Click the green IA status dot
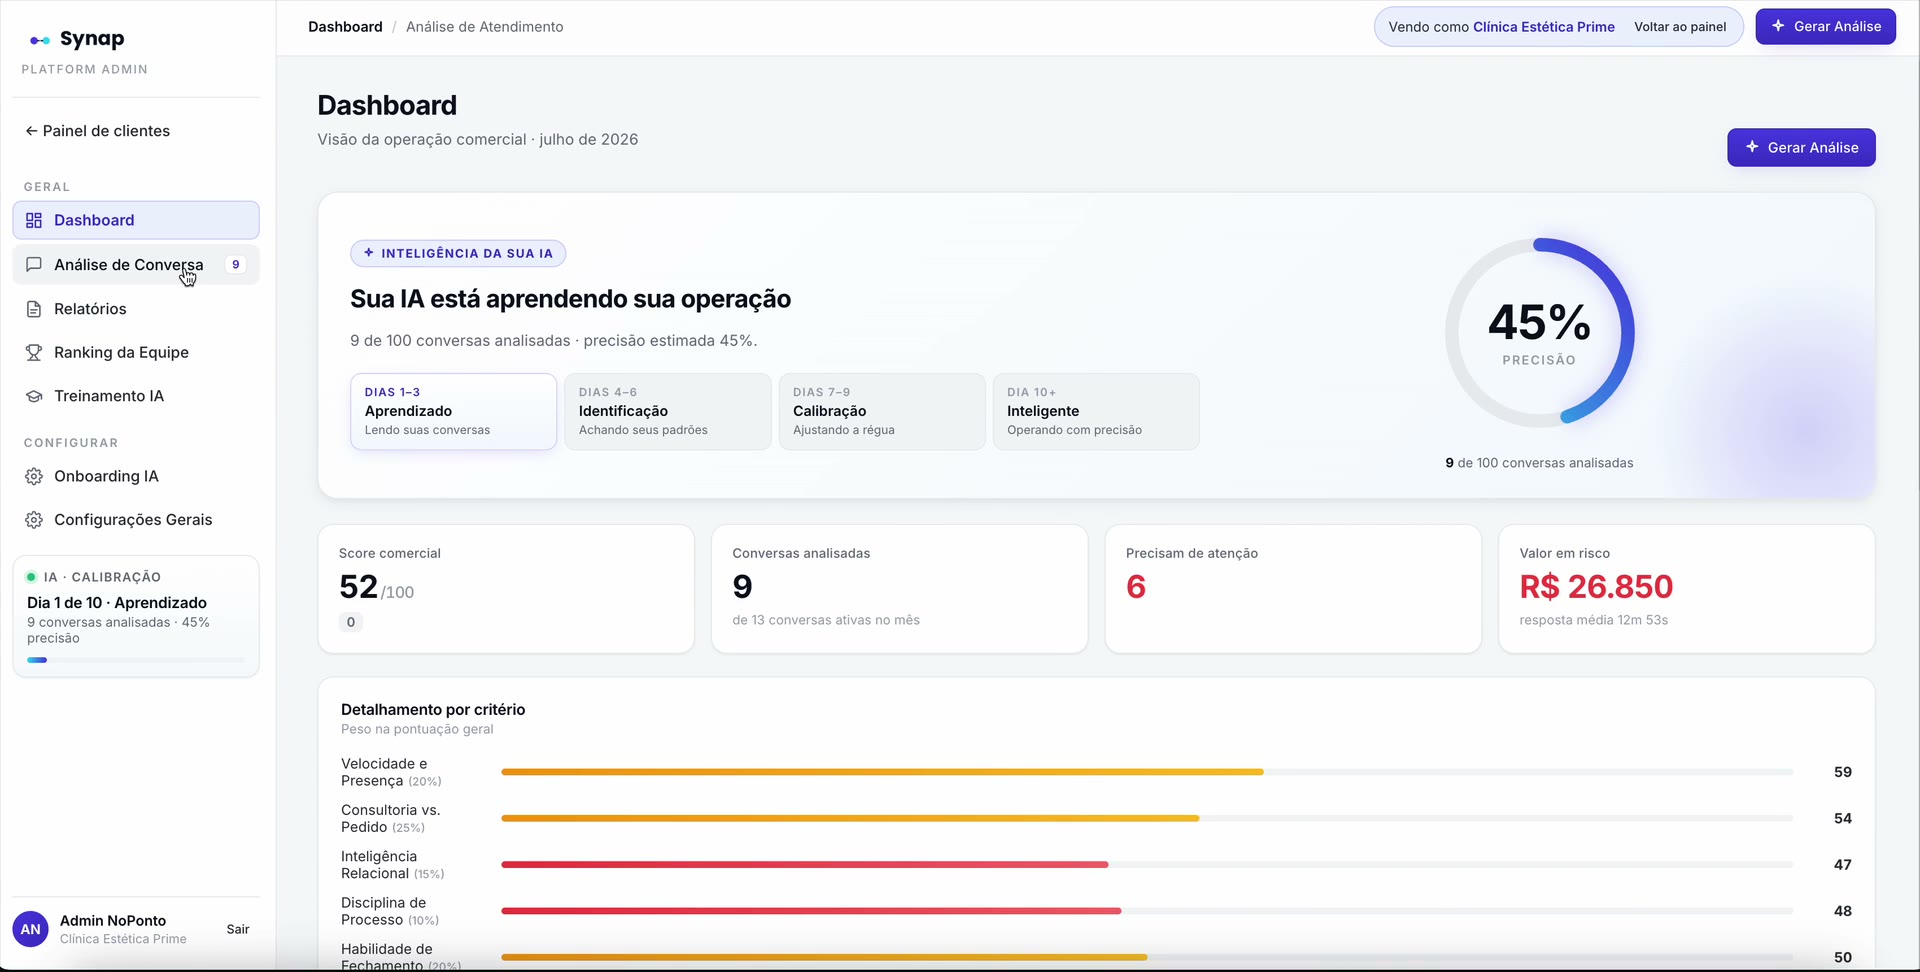 coord(31,577)
